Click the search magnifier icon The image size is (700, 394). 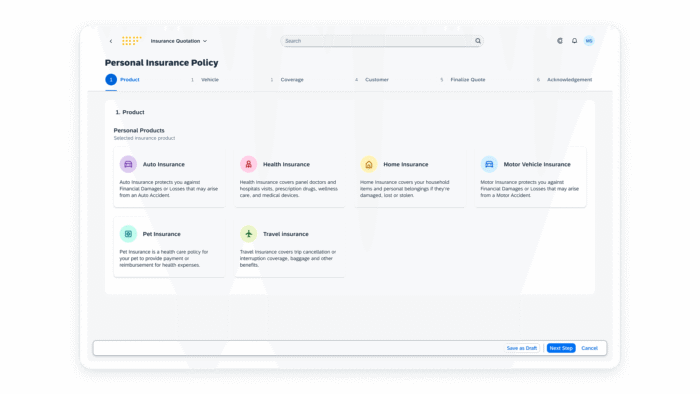click(x=478, y=41)
